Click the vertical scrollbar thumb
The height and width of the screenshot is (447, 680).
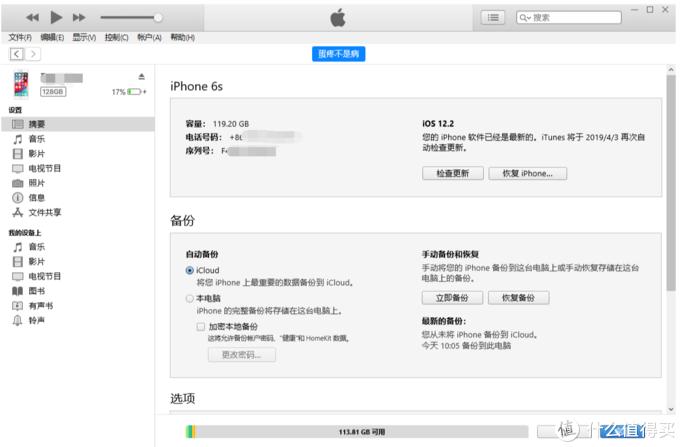point(671,182)
